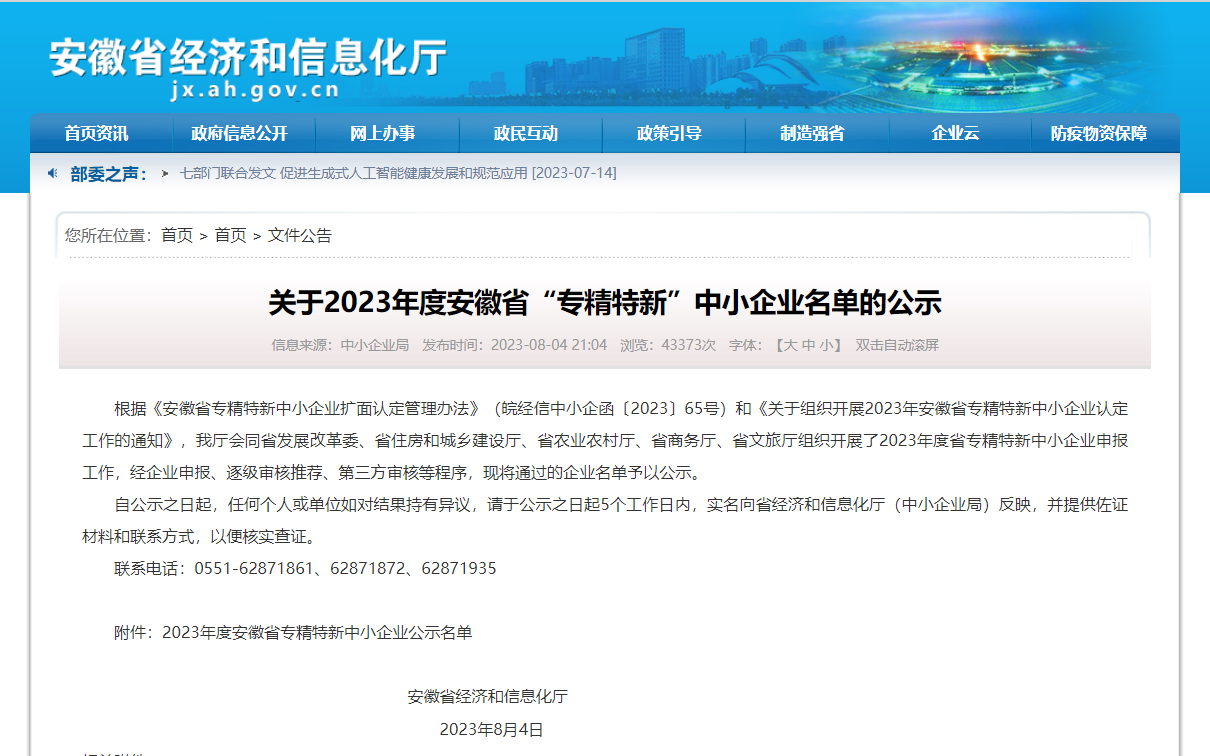Set font size to 小
Image resolution: width=1210 pixels, height=756 pixels.
coord(826,345)
